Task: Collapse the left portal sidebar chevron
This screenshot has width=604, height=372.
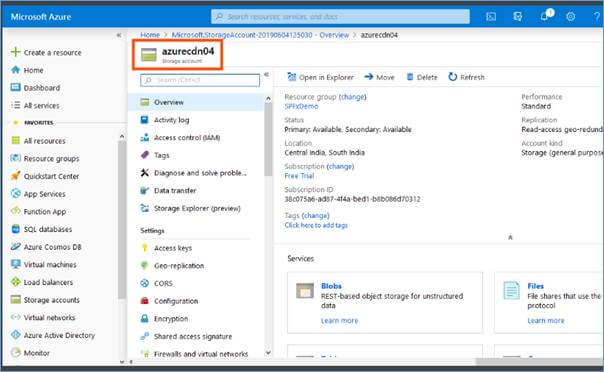Action: point(119,35)
